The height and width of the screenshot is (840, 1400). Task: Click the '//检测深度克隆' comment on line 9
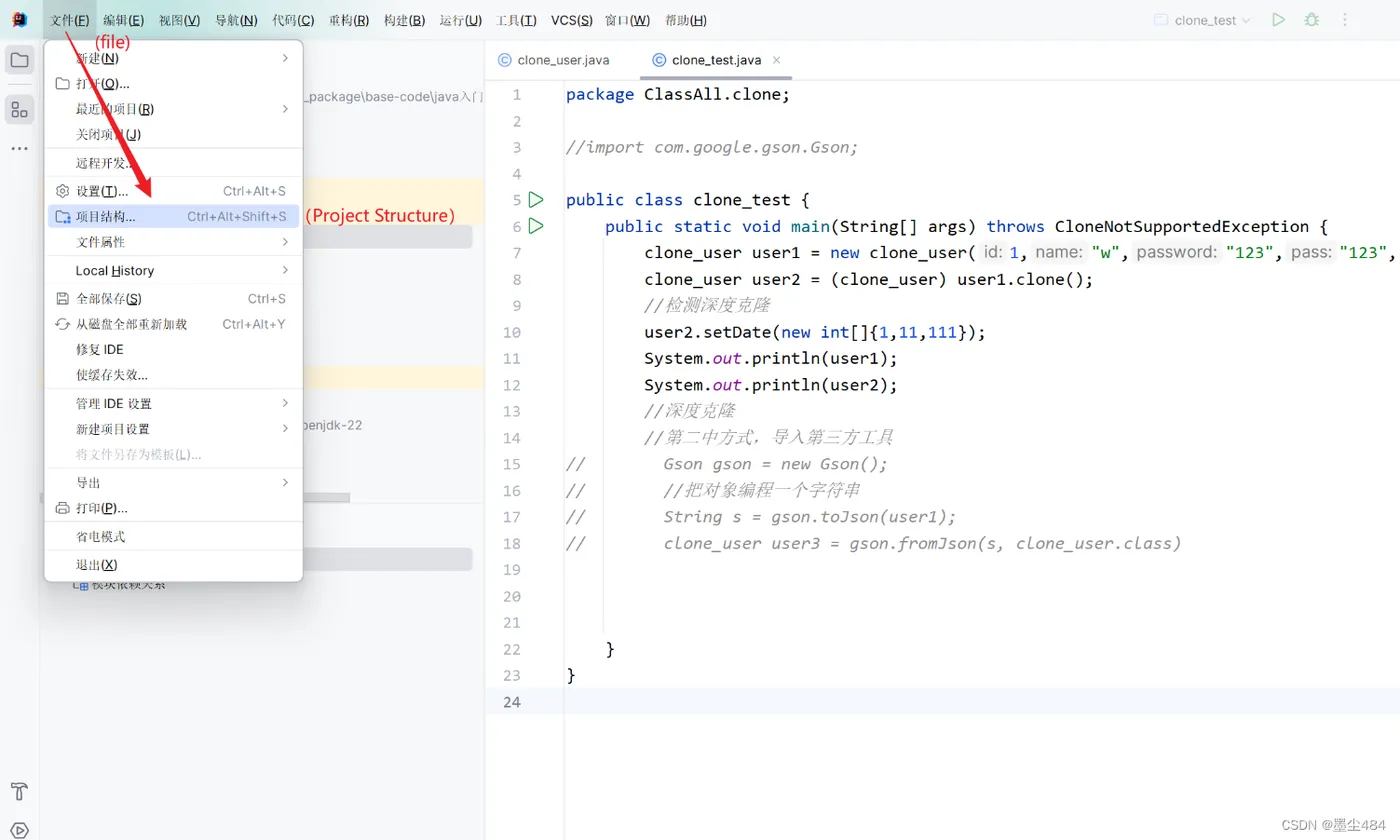[x=707, y=305]
